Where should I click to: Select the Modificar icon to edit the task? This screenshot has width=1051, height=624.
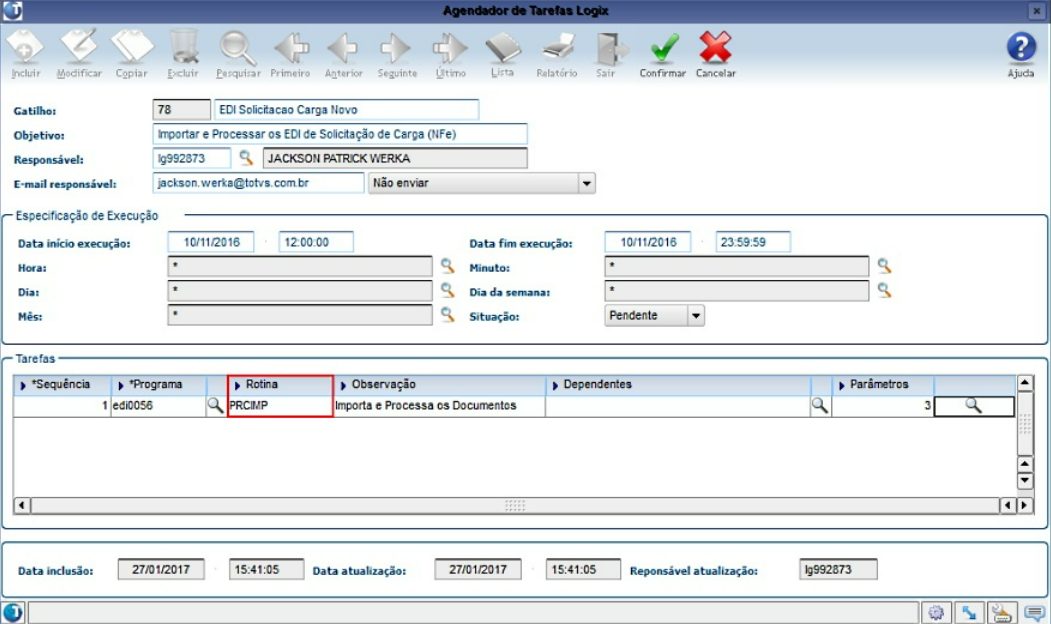point(78,50)
